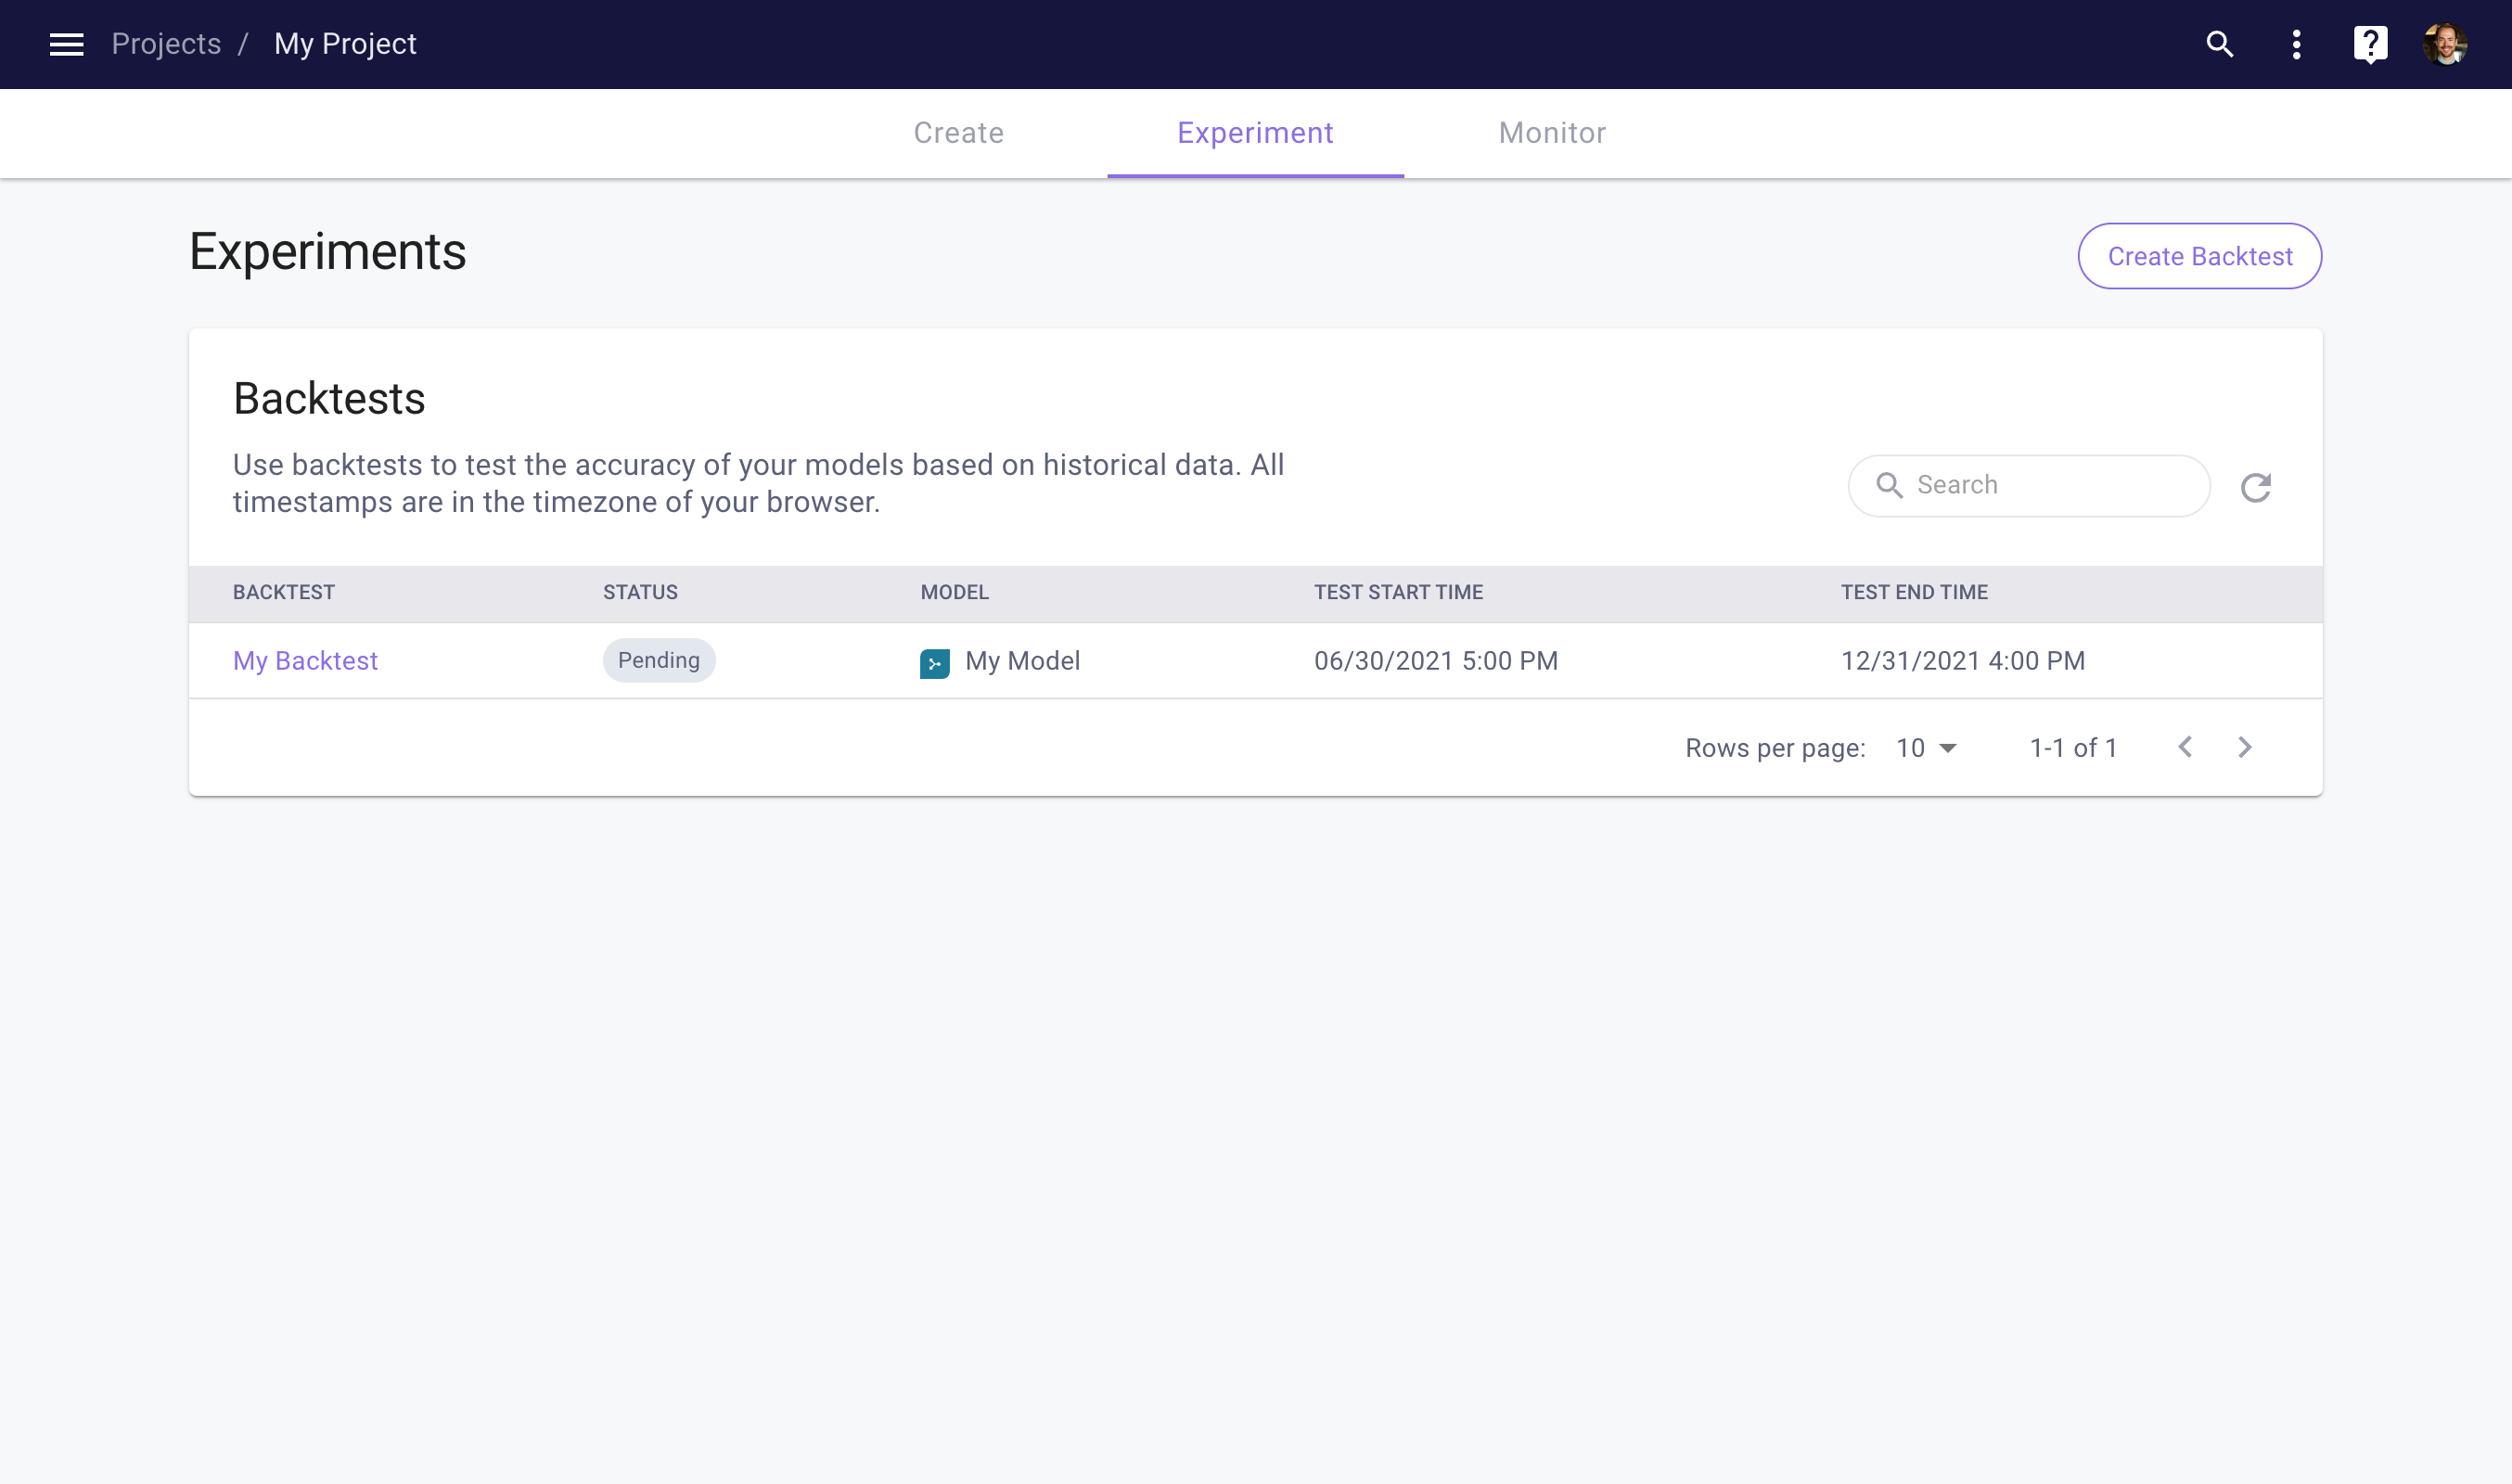Screen dimensions: 2512x1484
Task: Switch to the Create tab
Action: click(958, 133)
